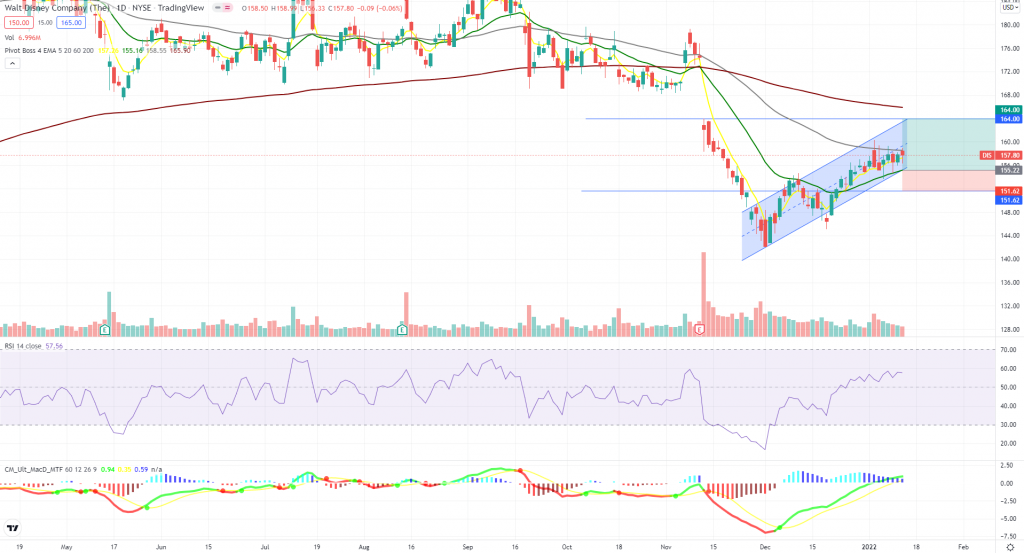
Task: Click the earnings E marker near November
Action: (699, 330)
